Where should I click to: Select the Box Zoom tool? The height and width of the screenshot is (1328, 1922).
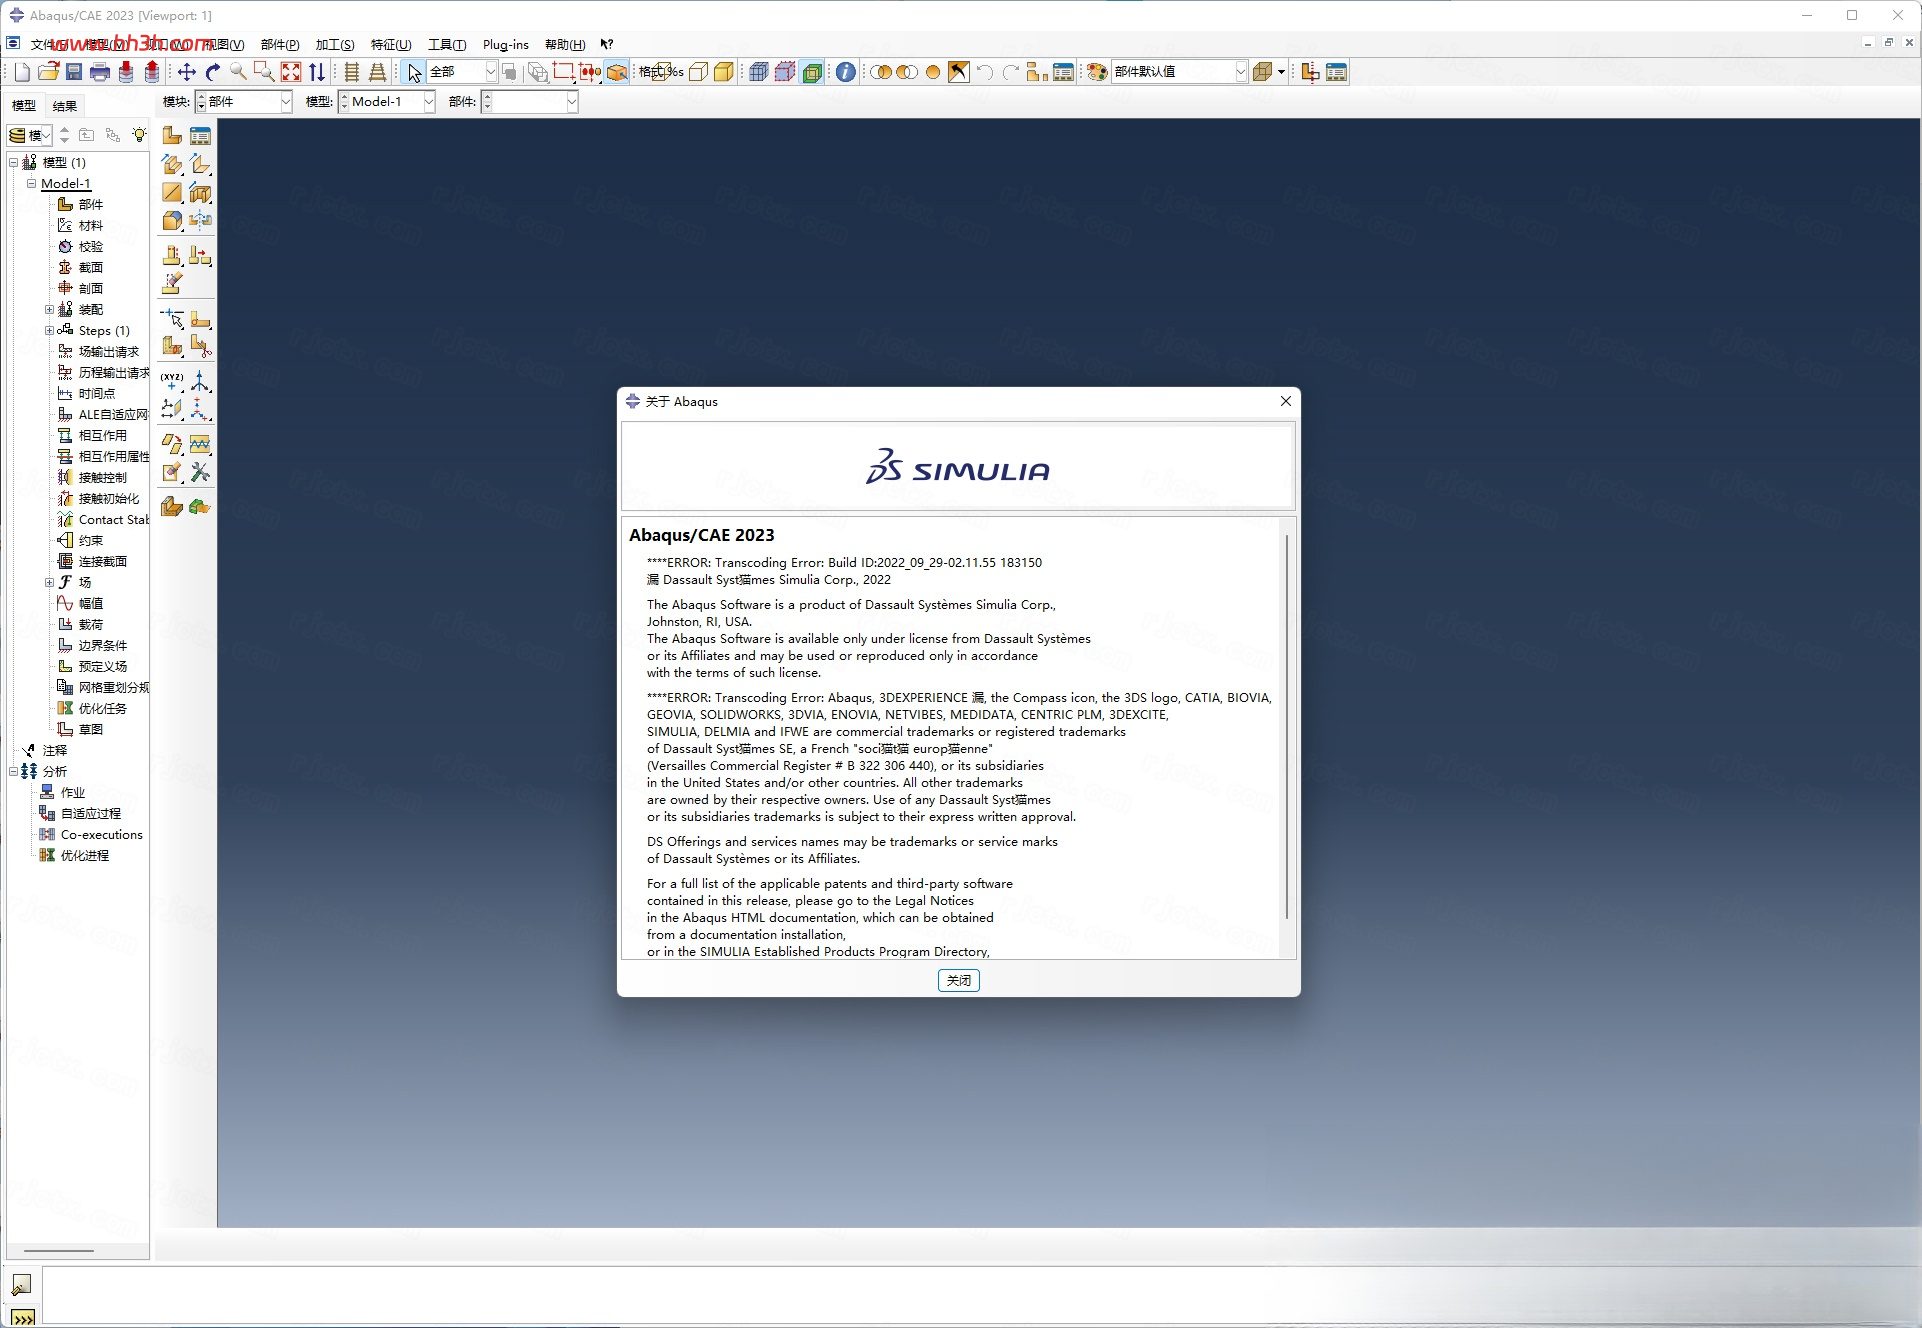coord(264,72)
